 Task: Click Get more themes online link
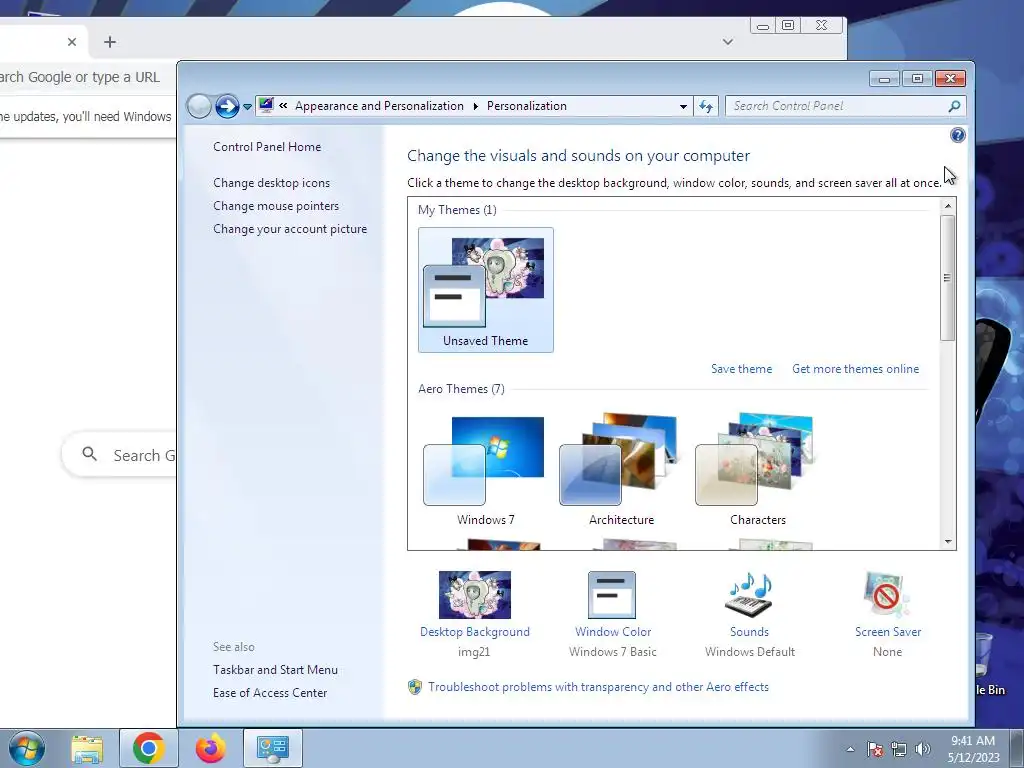(x=856, y=369)
